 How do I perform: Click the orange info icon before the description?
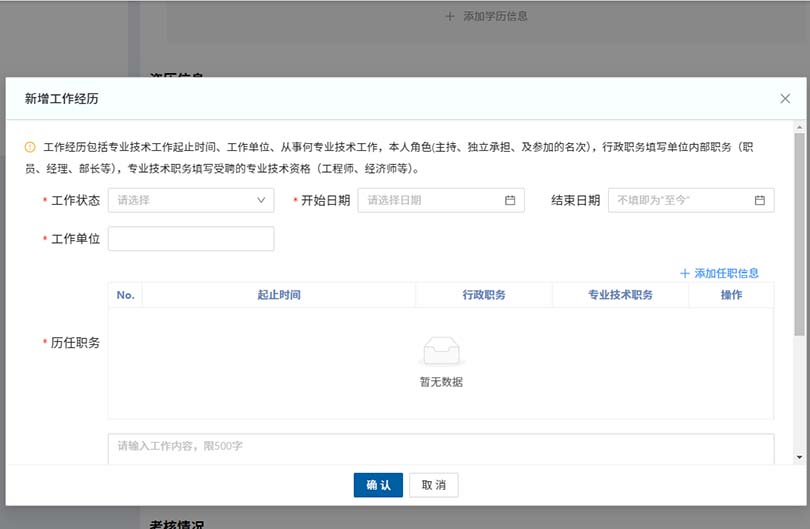[30, 147]
